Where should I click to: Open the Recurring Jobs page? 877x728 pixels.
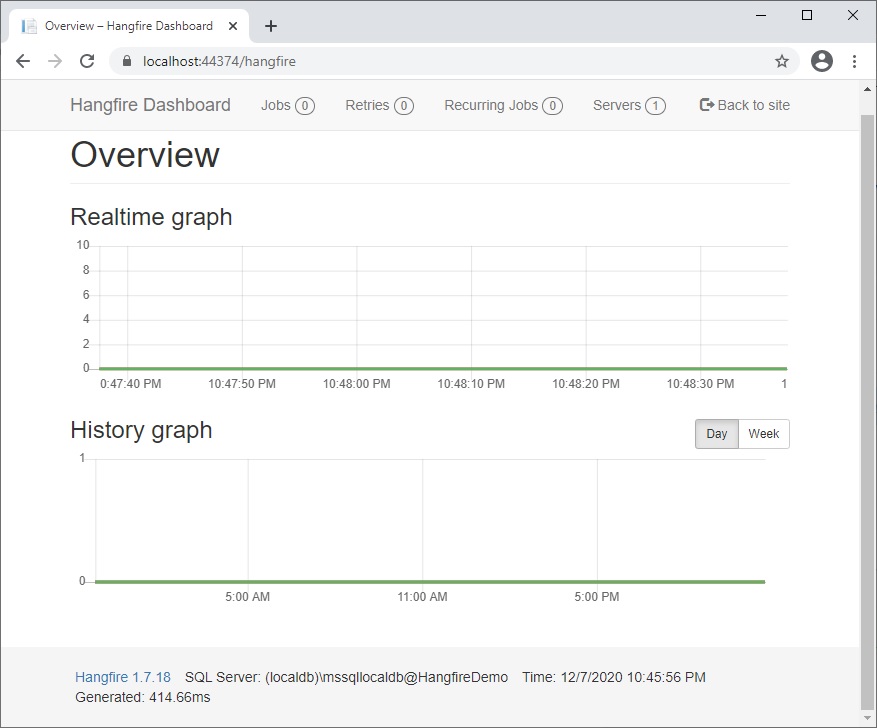click(503, 105)
